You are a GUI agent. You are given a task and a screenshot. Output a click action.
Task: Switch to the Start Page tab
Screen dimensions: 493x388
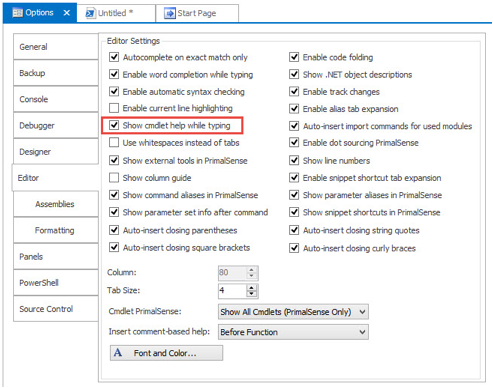tap(197, 13)
